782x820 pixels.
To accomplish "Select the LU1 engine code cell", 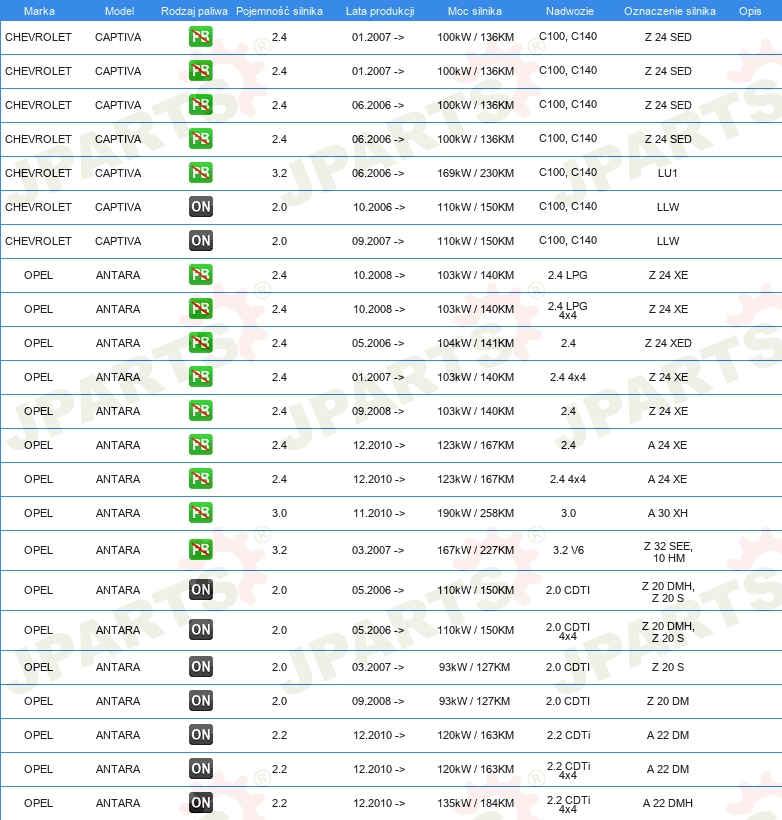I will pos(667,173).
